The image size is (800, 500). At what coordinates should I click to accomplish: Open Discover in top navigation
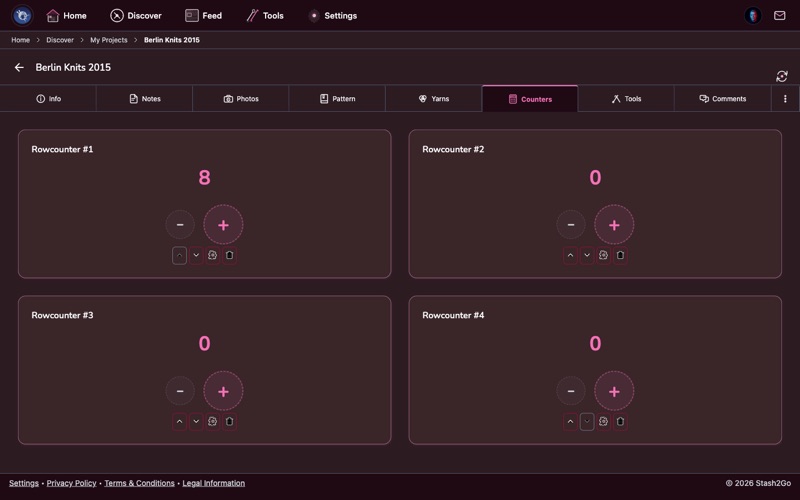[136, 15]
